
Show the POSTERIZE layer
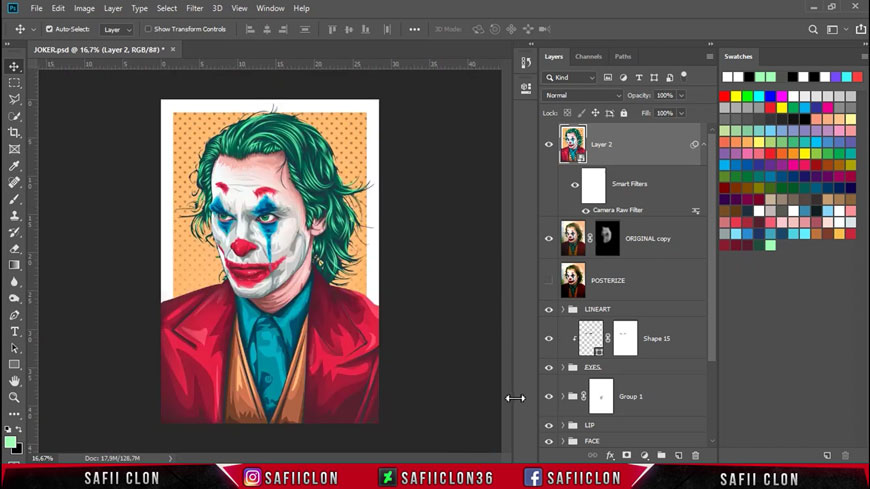click(549, 281)
